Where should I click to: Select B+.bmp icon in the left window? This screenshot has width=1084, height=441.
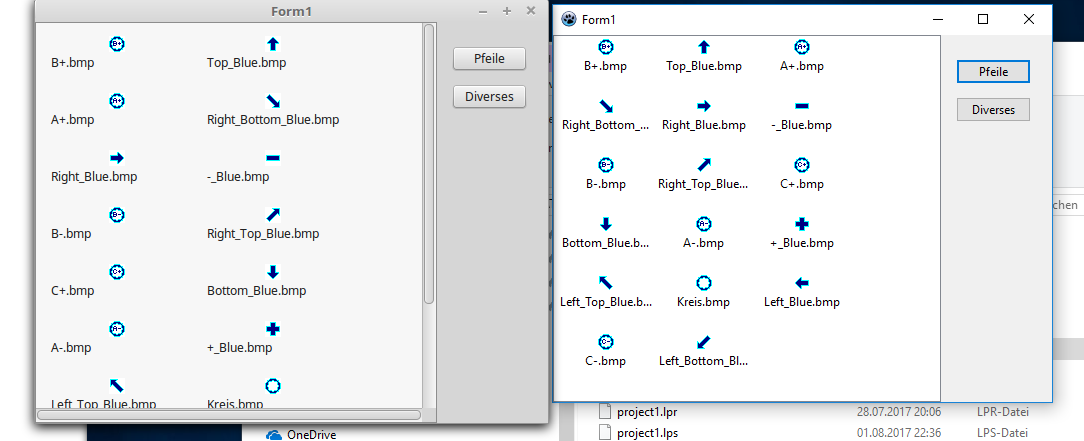click(x=116, y=44)
